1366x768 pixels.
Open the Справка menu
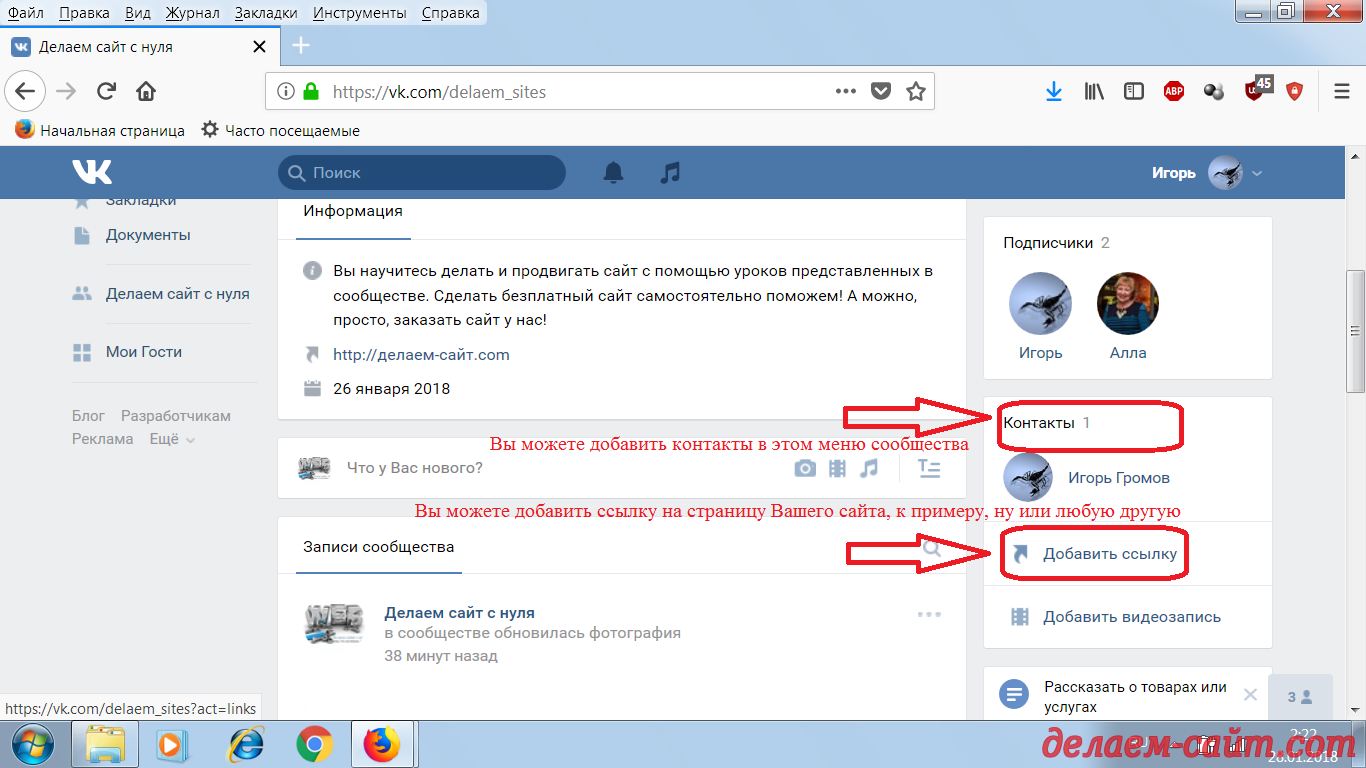point(450,13)
